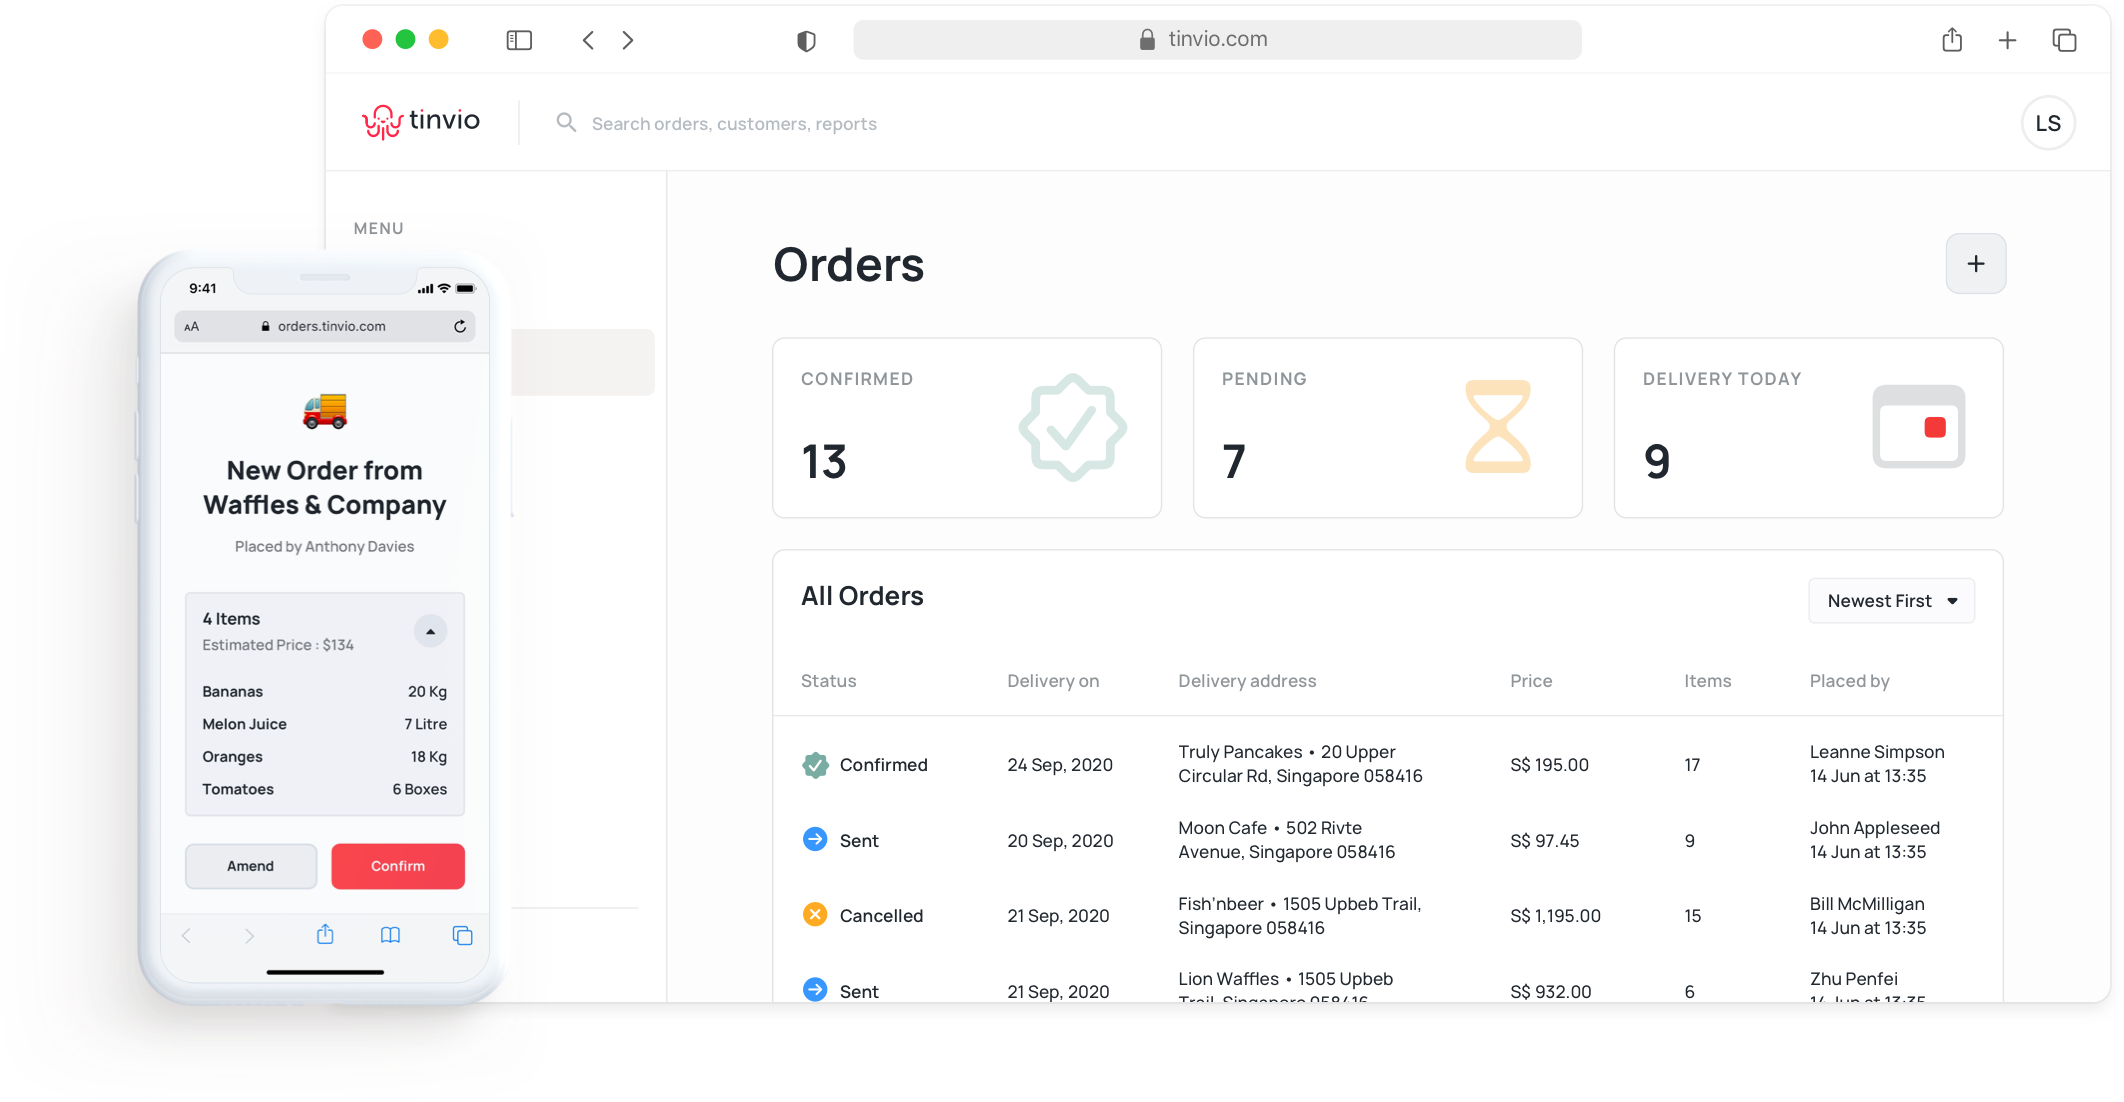
Task: Click the S$ 97.45 price cell
Action: [x=1544, y=841]
